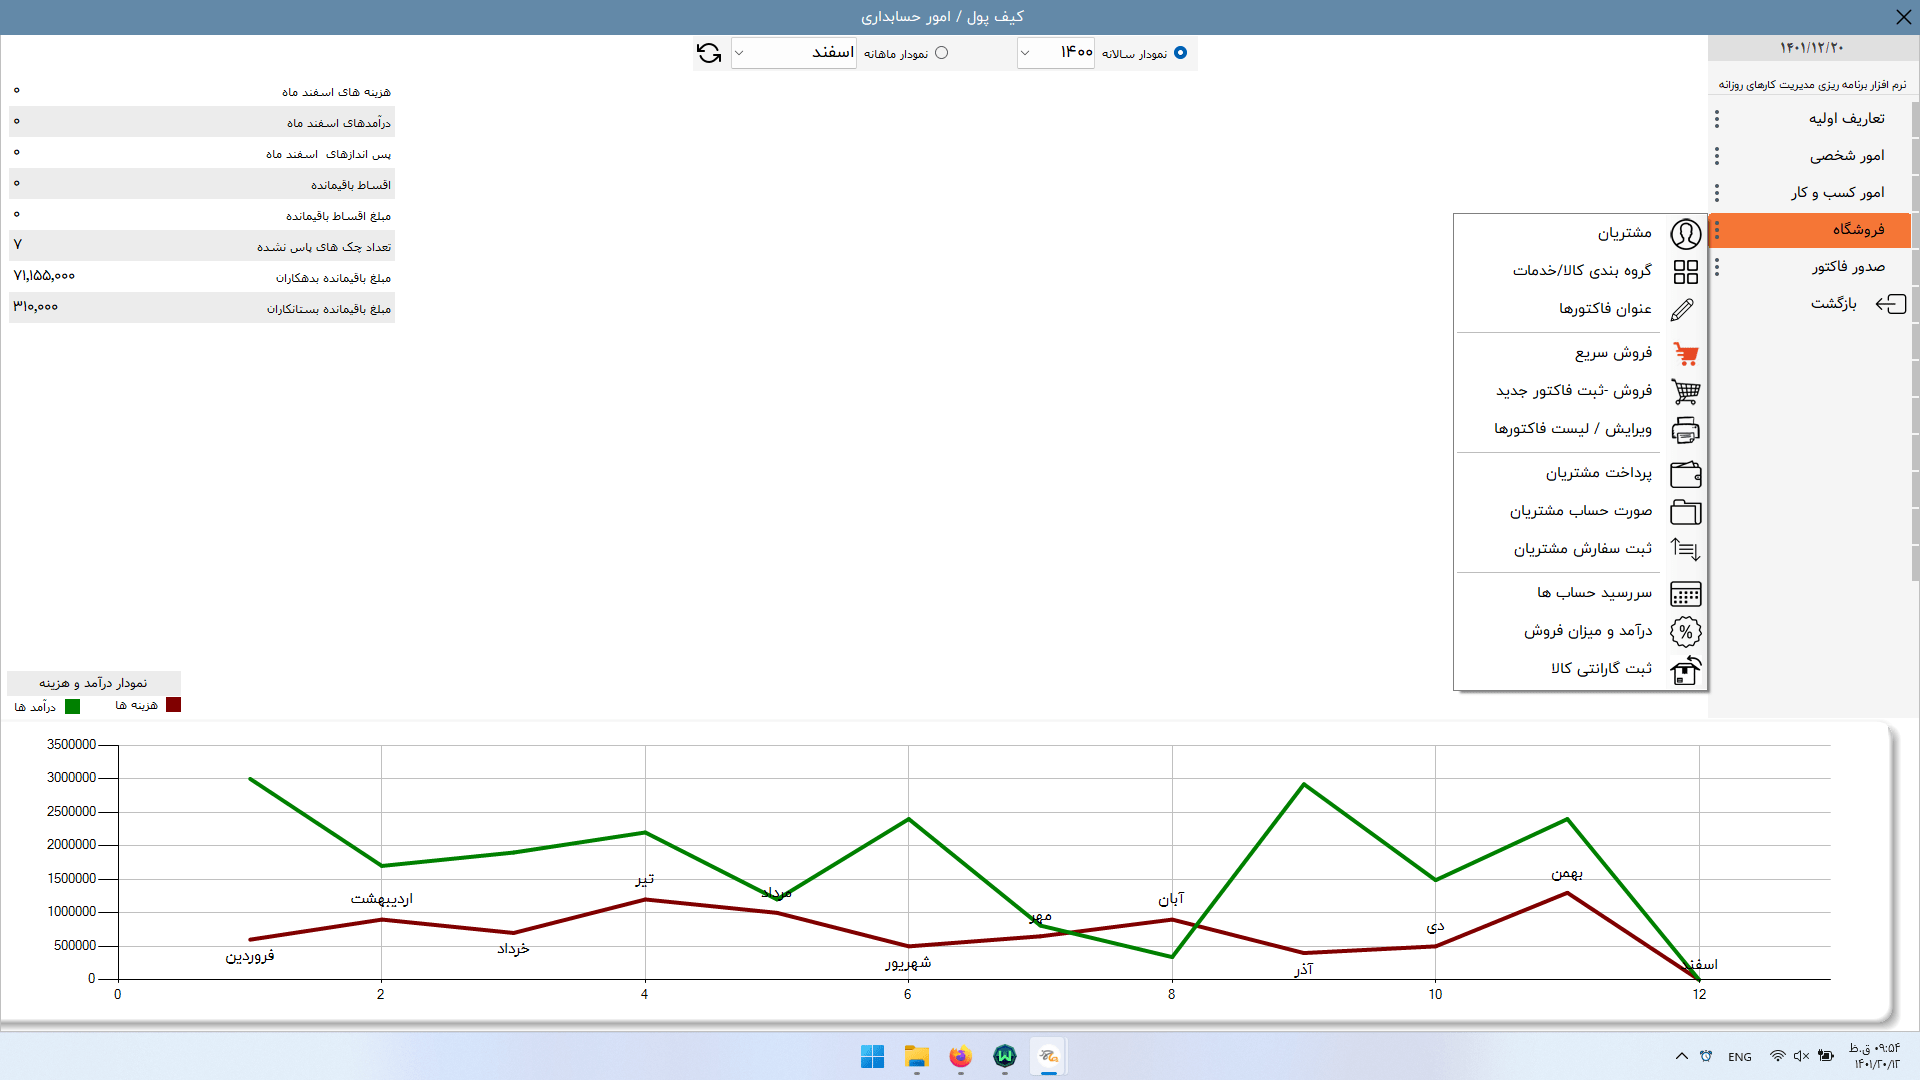Image resolution: width=1920 pixels, height=1080 pixels.
Task: Click the orange cart icon for فروش سریع
Action: [x=1685, y=353]
